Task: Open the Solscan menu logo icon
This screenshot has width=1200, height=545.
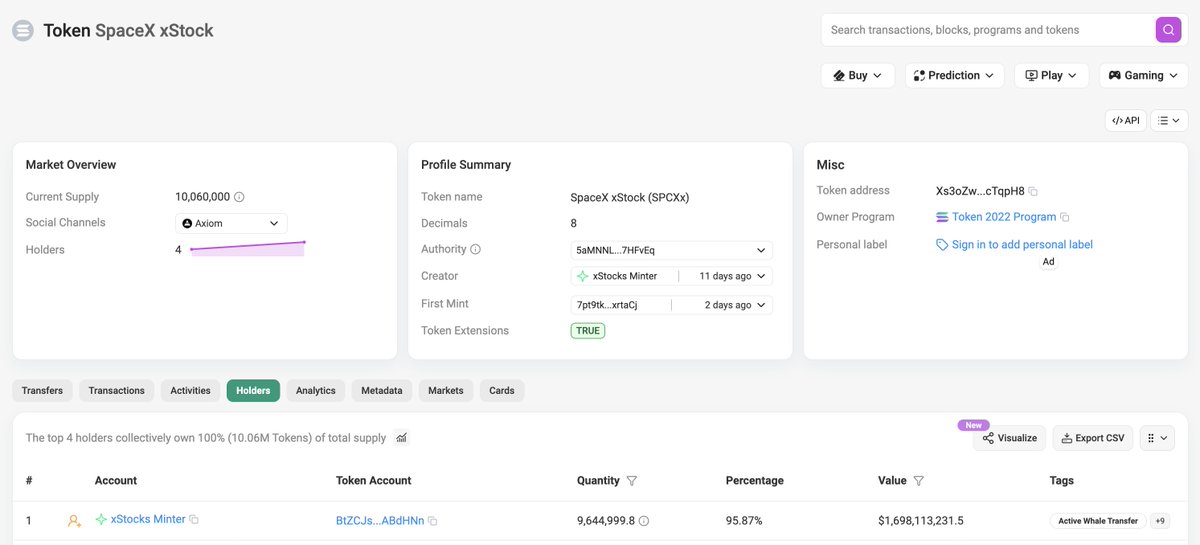Action: click(23, 31)
